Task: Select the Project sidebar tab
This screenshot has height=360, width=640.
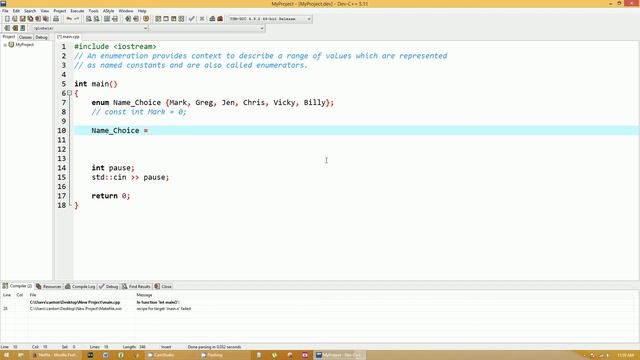Action: [9, 37]
